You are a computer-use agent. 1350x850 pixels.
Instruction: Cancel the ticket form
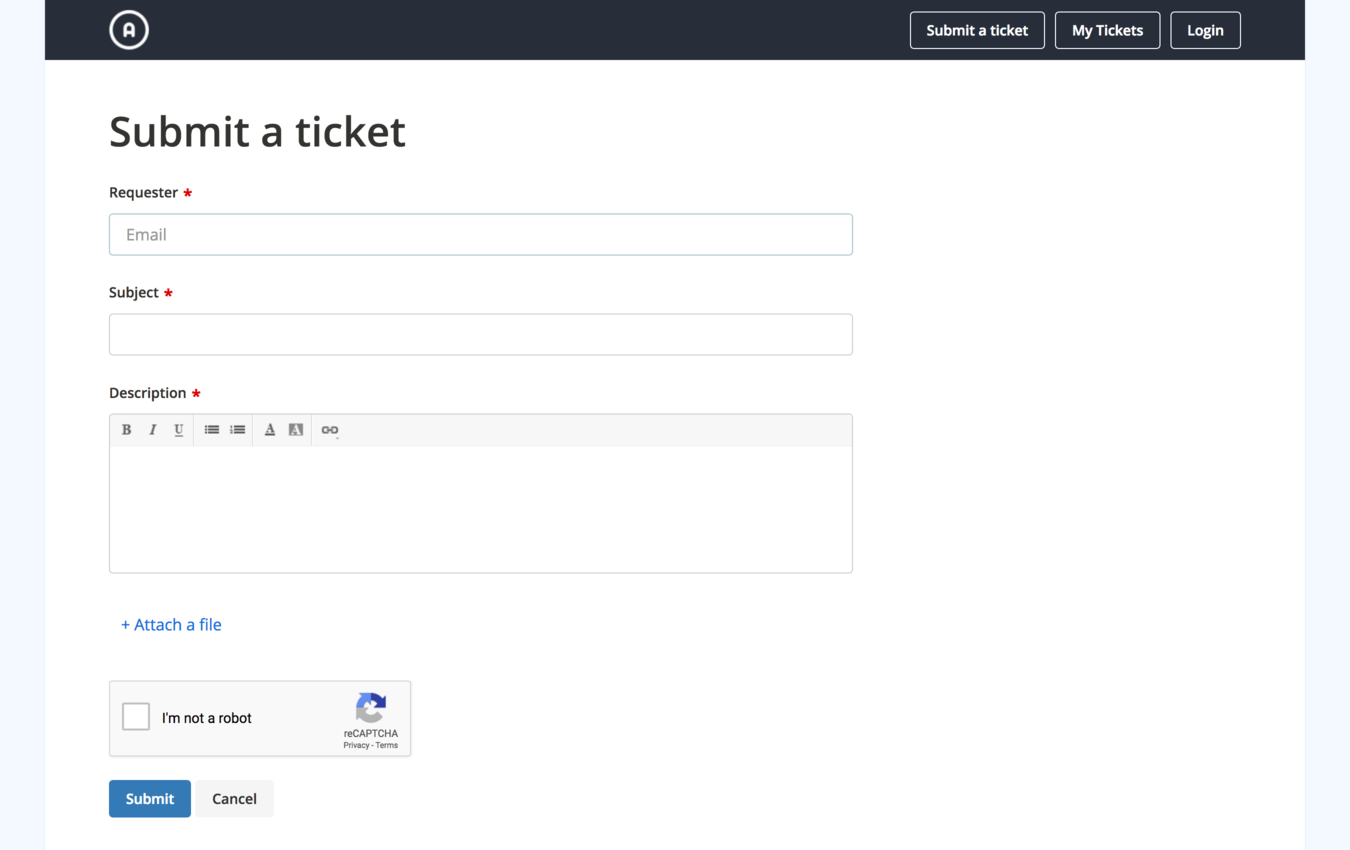click(234, 799)
